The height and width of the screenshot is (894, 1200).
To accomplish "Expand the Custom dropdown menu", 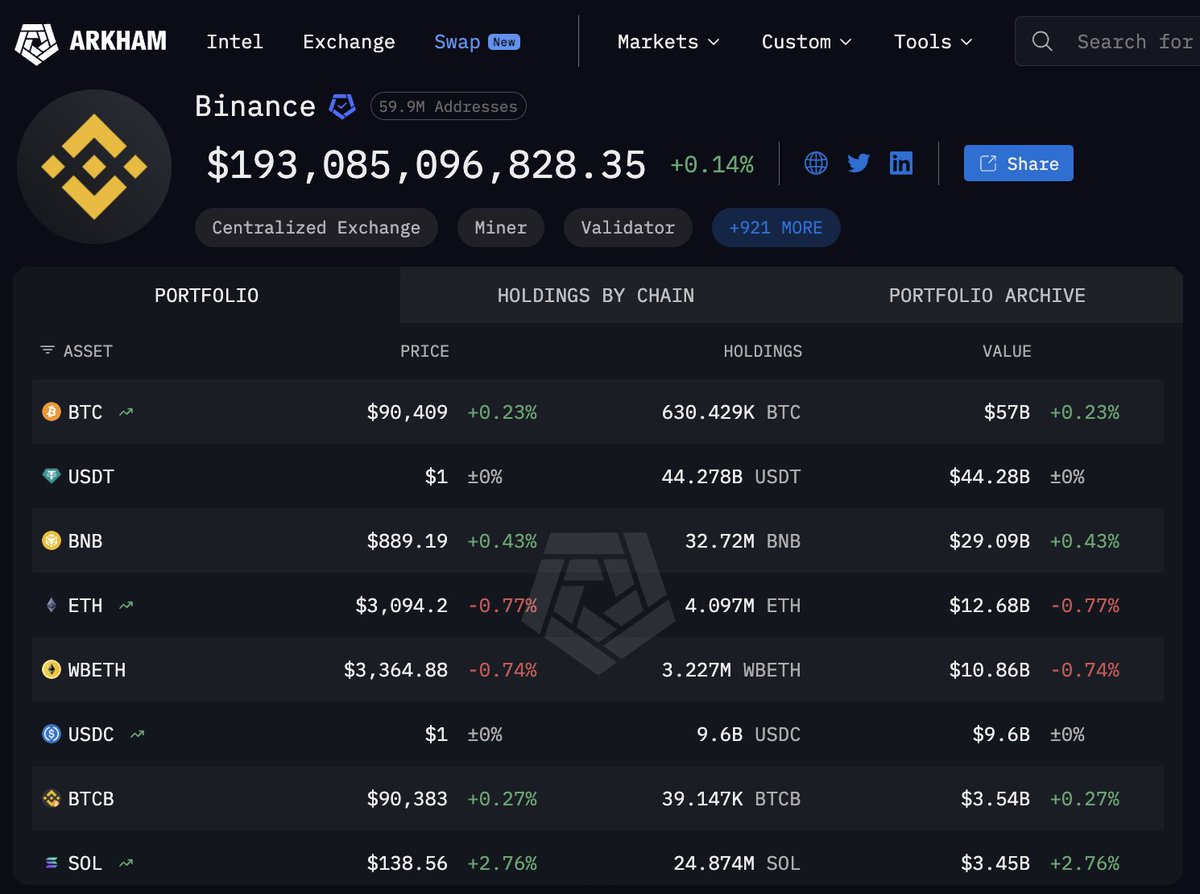I will (806, 41).
